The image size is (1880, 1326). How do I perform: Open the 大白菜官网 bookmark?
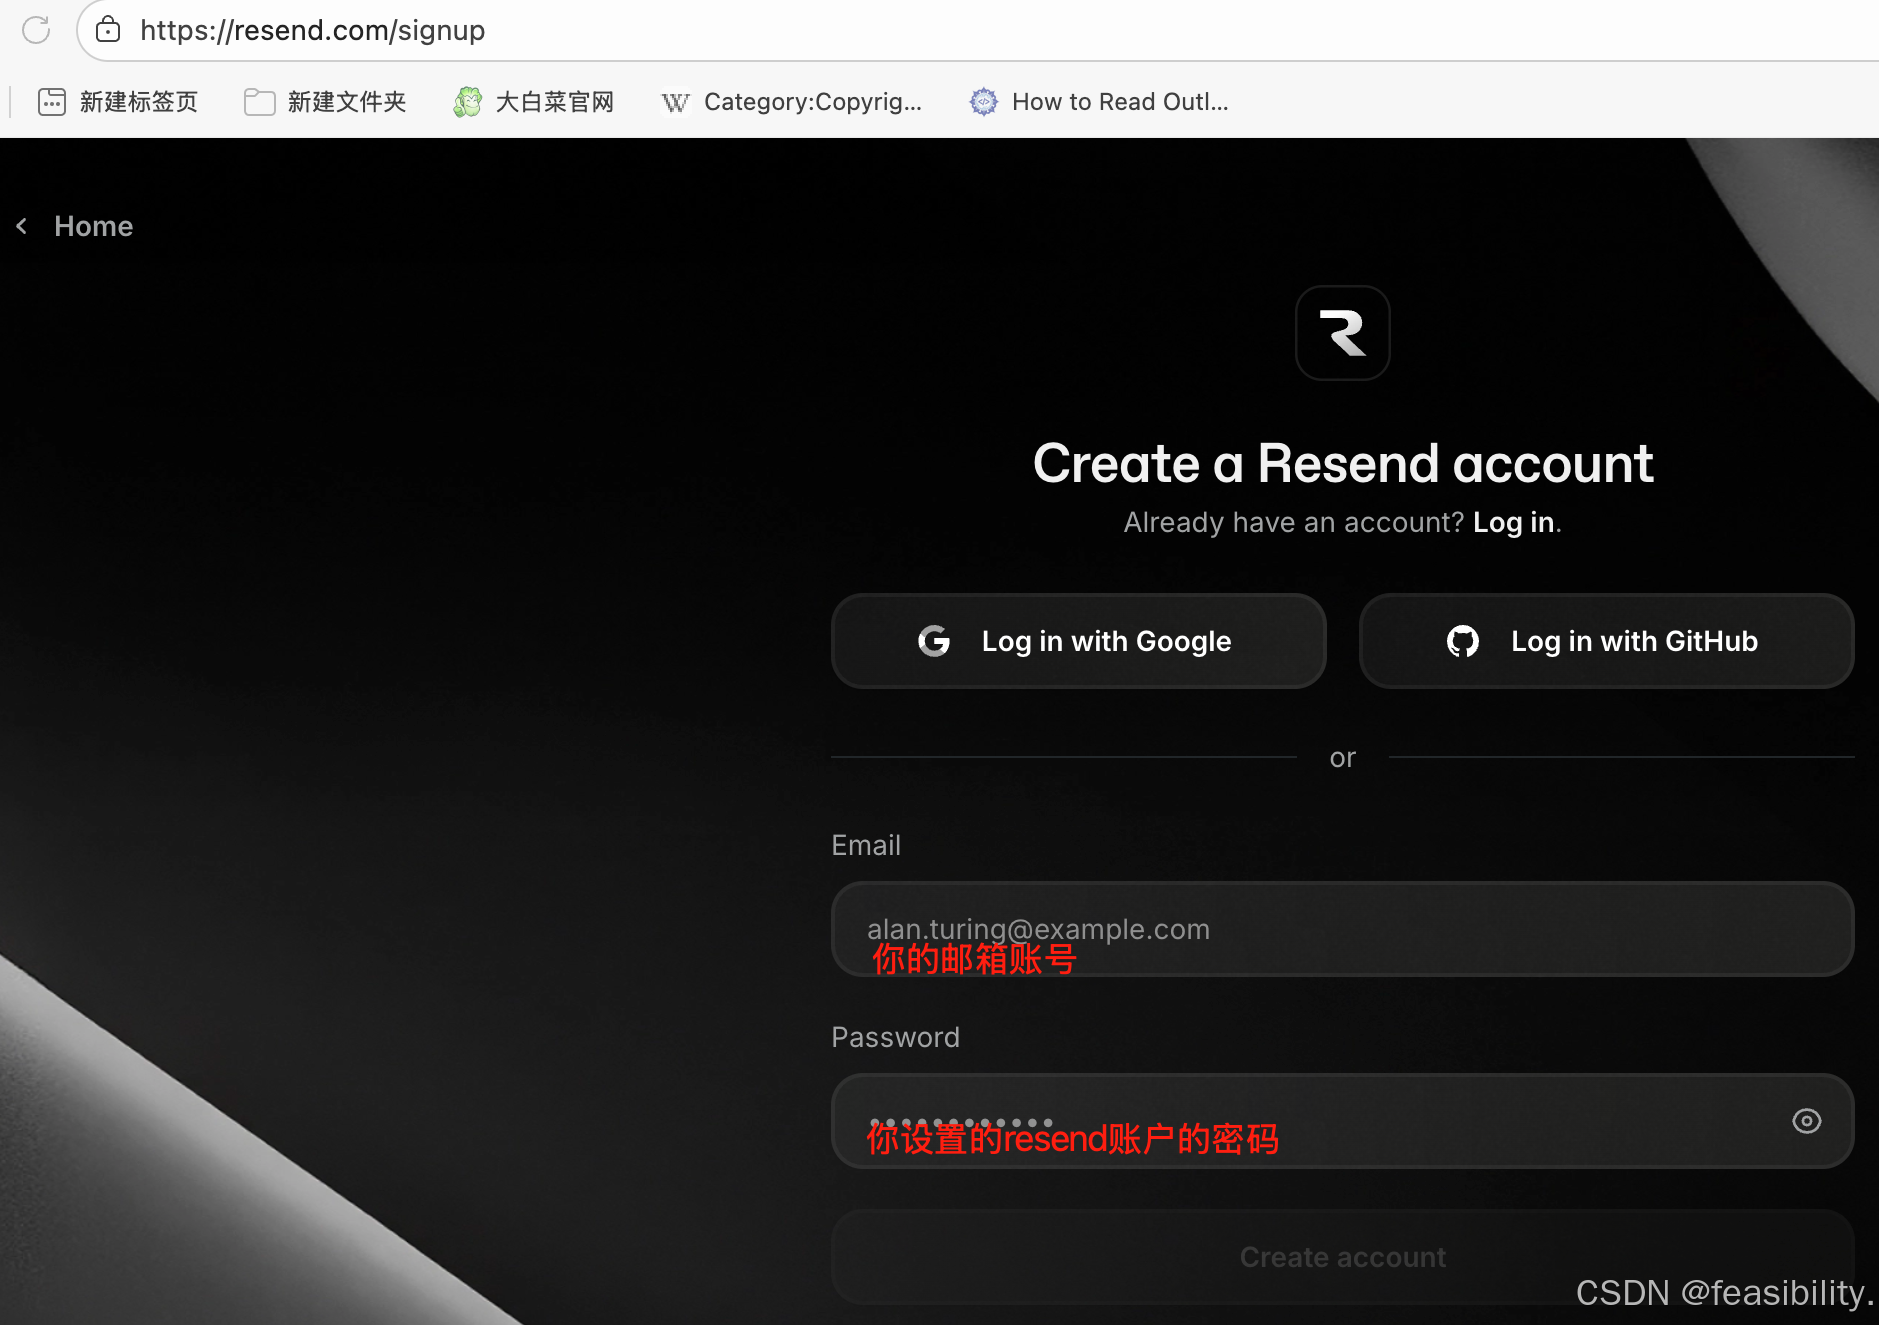[x=533, y=102]
